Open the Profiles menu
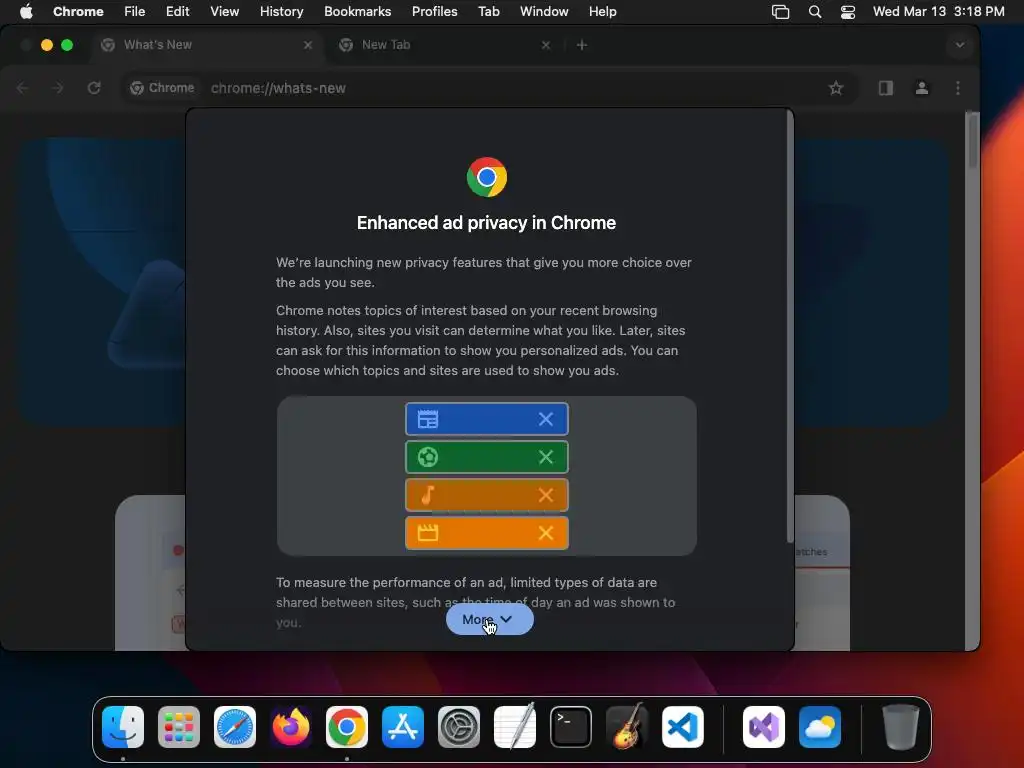Image resolution: width=1024 pixels, height=768 pixels. point(434,12)
